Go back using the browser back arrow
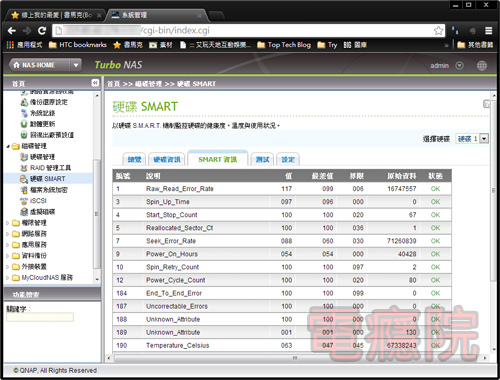 pos(12,31)
